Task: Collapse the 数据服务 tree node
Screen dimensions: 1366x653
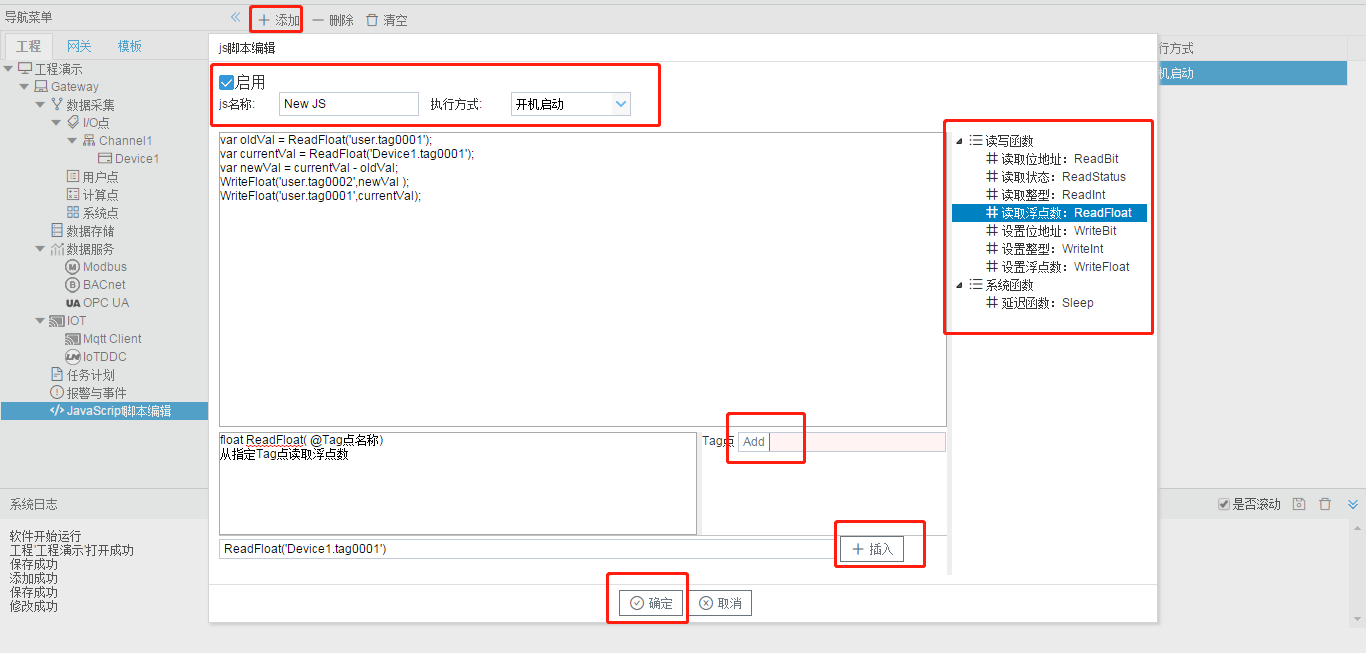Action: [41, 249]
